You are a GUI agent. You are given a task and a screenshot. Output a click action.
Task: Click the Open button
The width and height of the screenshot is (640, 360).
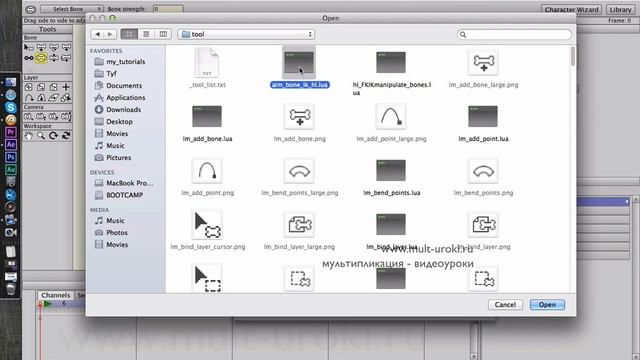point(547,304)
